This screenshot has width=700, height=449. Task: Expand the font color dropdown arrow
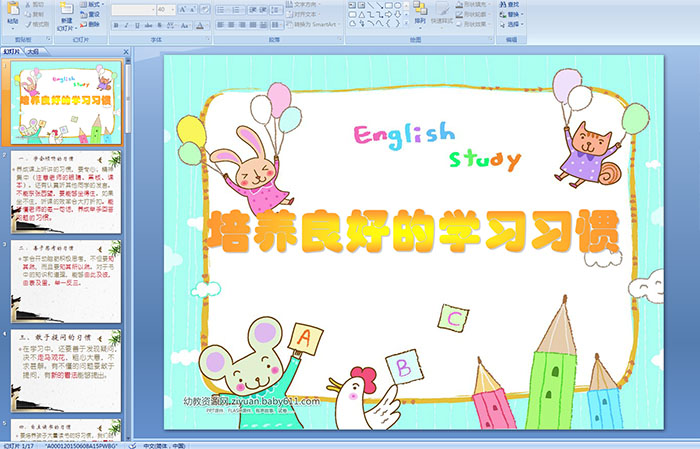(207, 25)
